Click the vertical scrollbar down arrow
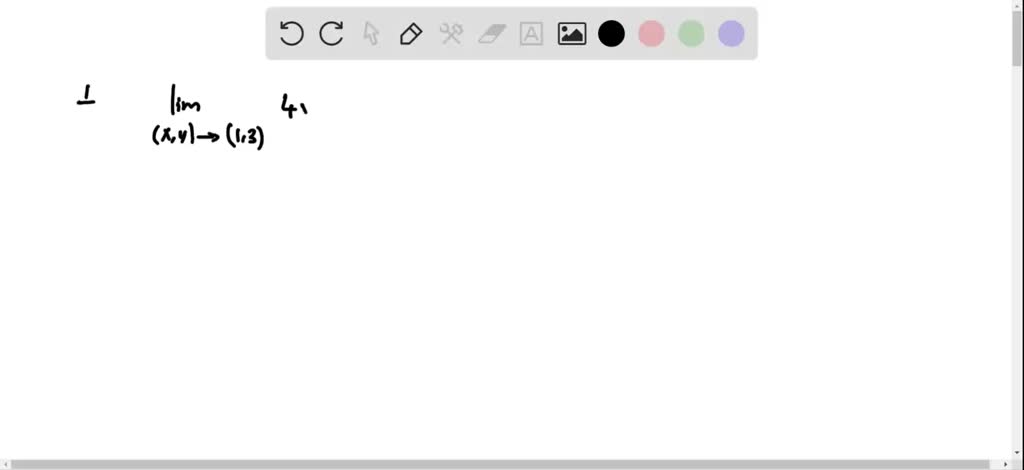The height and width of the screenshot is (470, 1024). pos(1017,453)
